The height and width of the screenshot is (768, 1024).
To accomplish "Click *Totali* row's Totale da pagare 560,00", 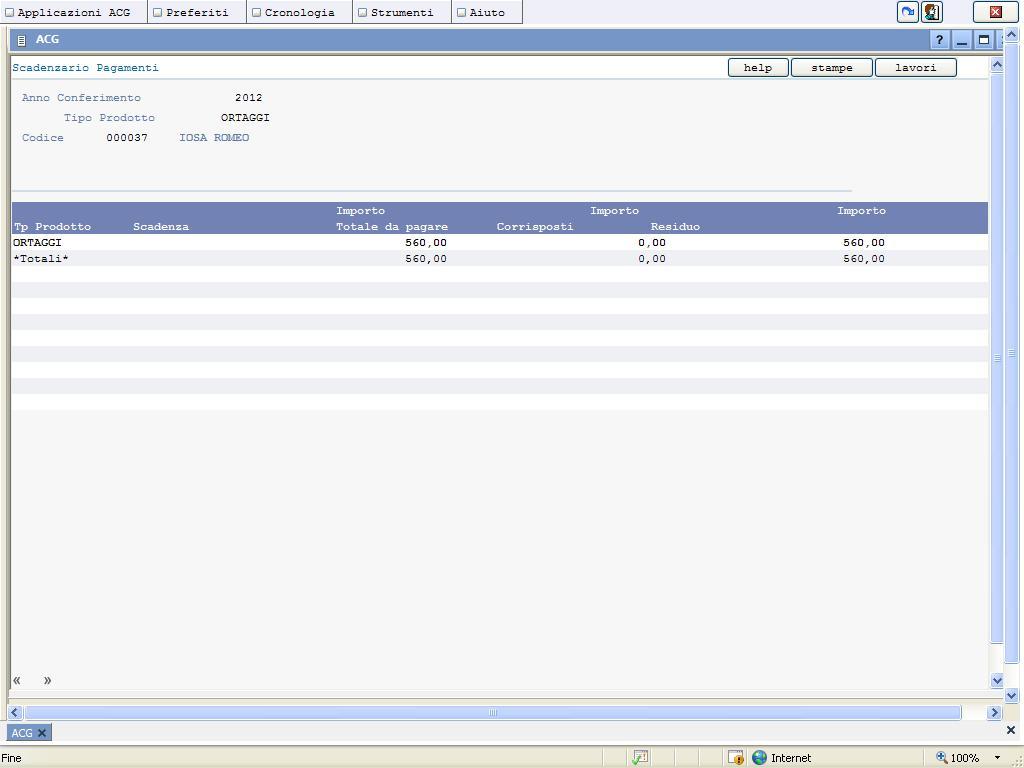I will (426, 259).
